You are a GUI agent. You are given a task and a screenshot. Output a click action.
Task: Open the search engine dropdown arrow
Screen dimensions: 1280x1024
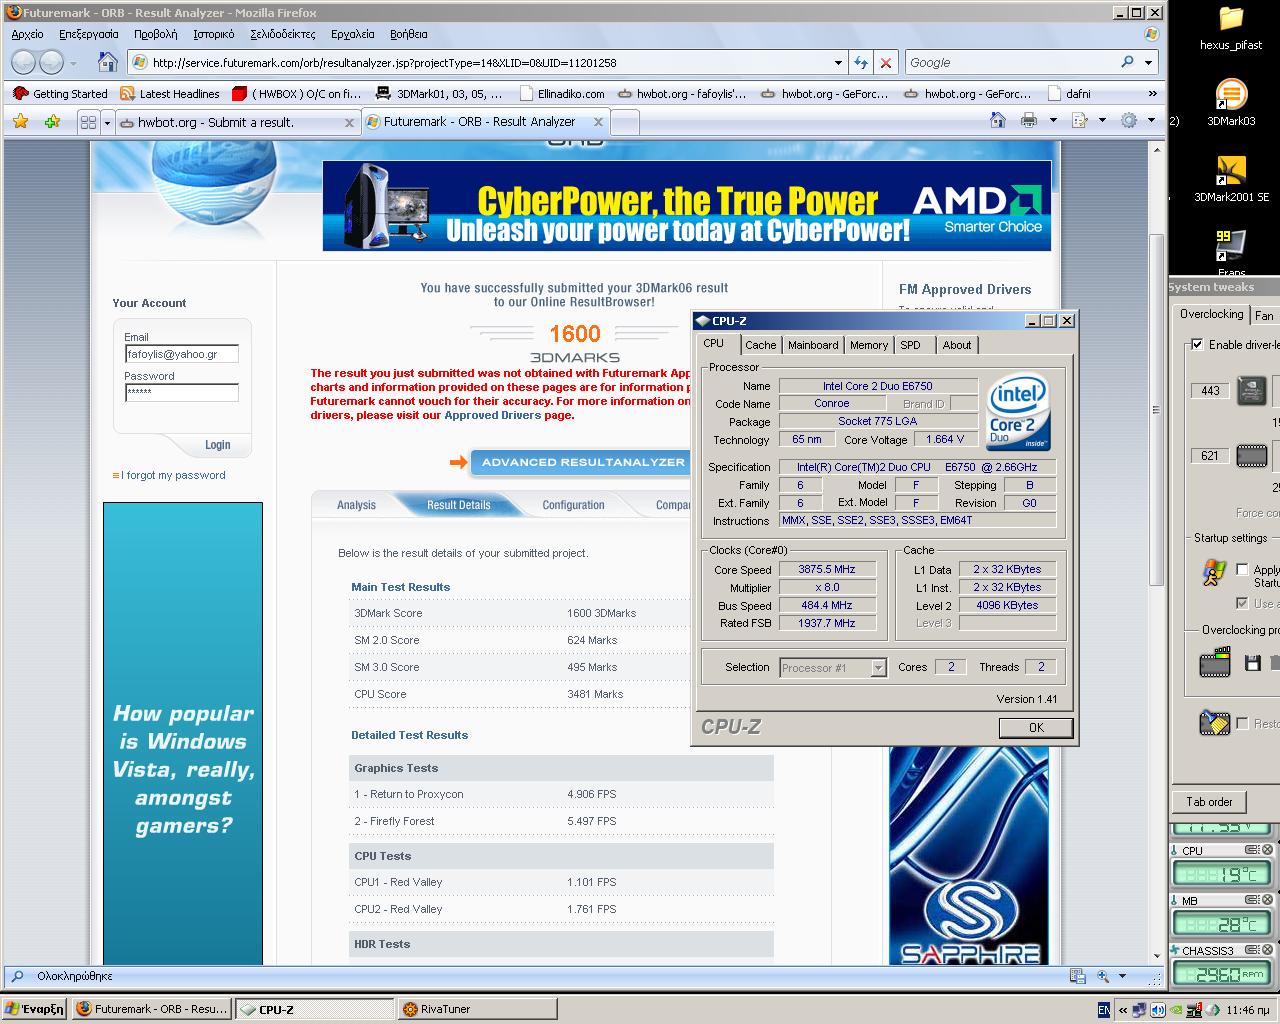(x=1148, y=62)
